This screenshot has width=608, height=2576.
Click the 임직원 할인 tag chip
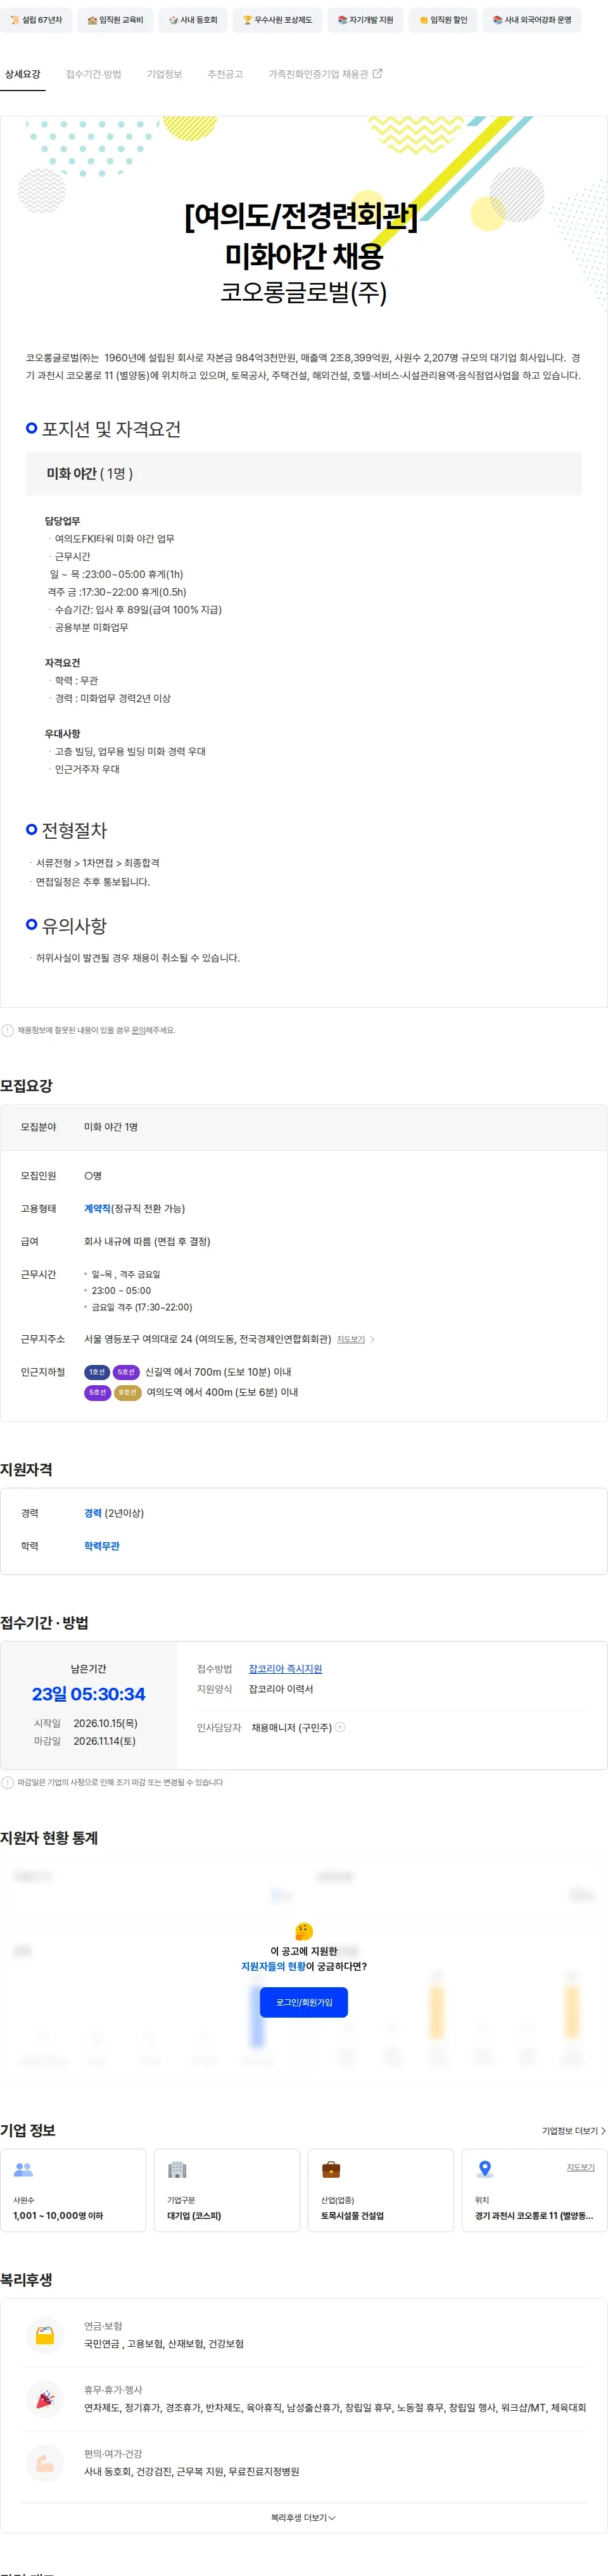coord(443,20)
